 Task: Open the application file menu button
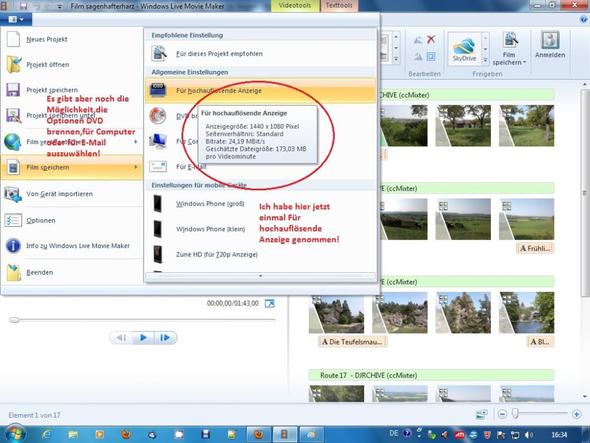16,19
